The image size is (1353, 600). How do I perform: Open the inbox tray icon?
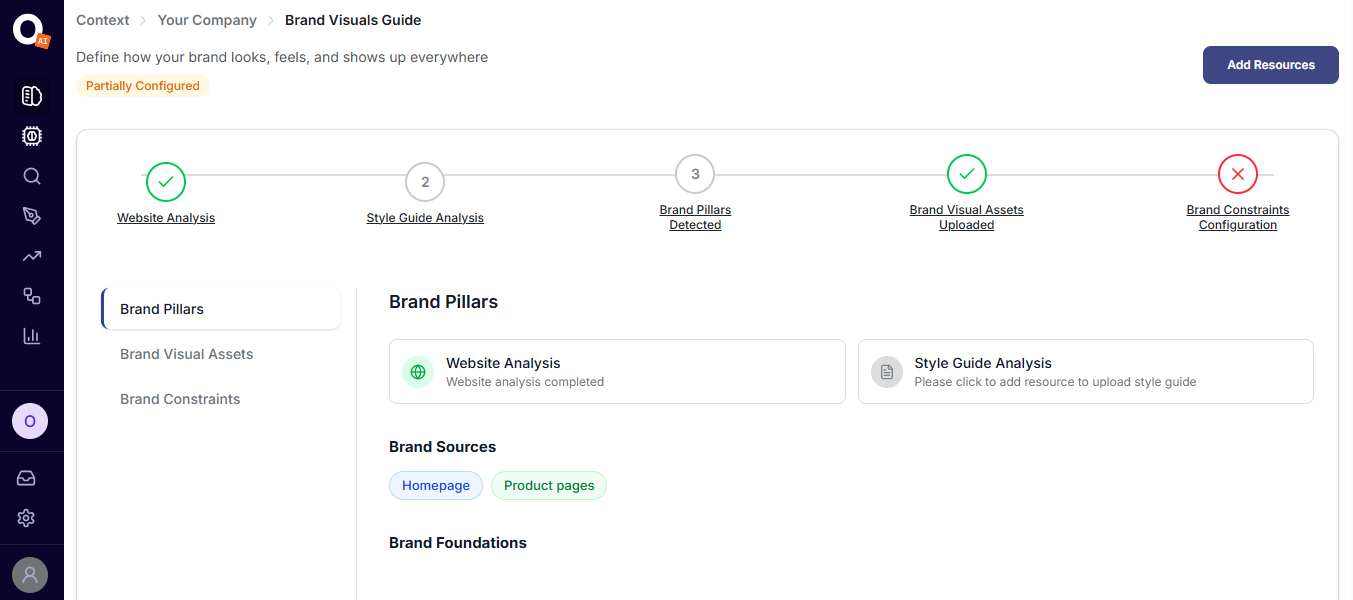click(27, 479)
